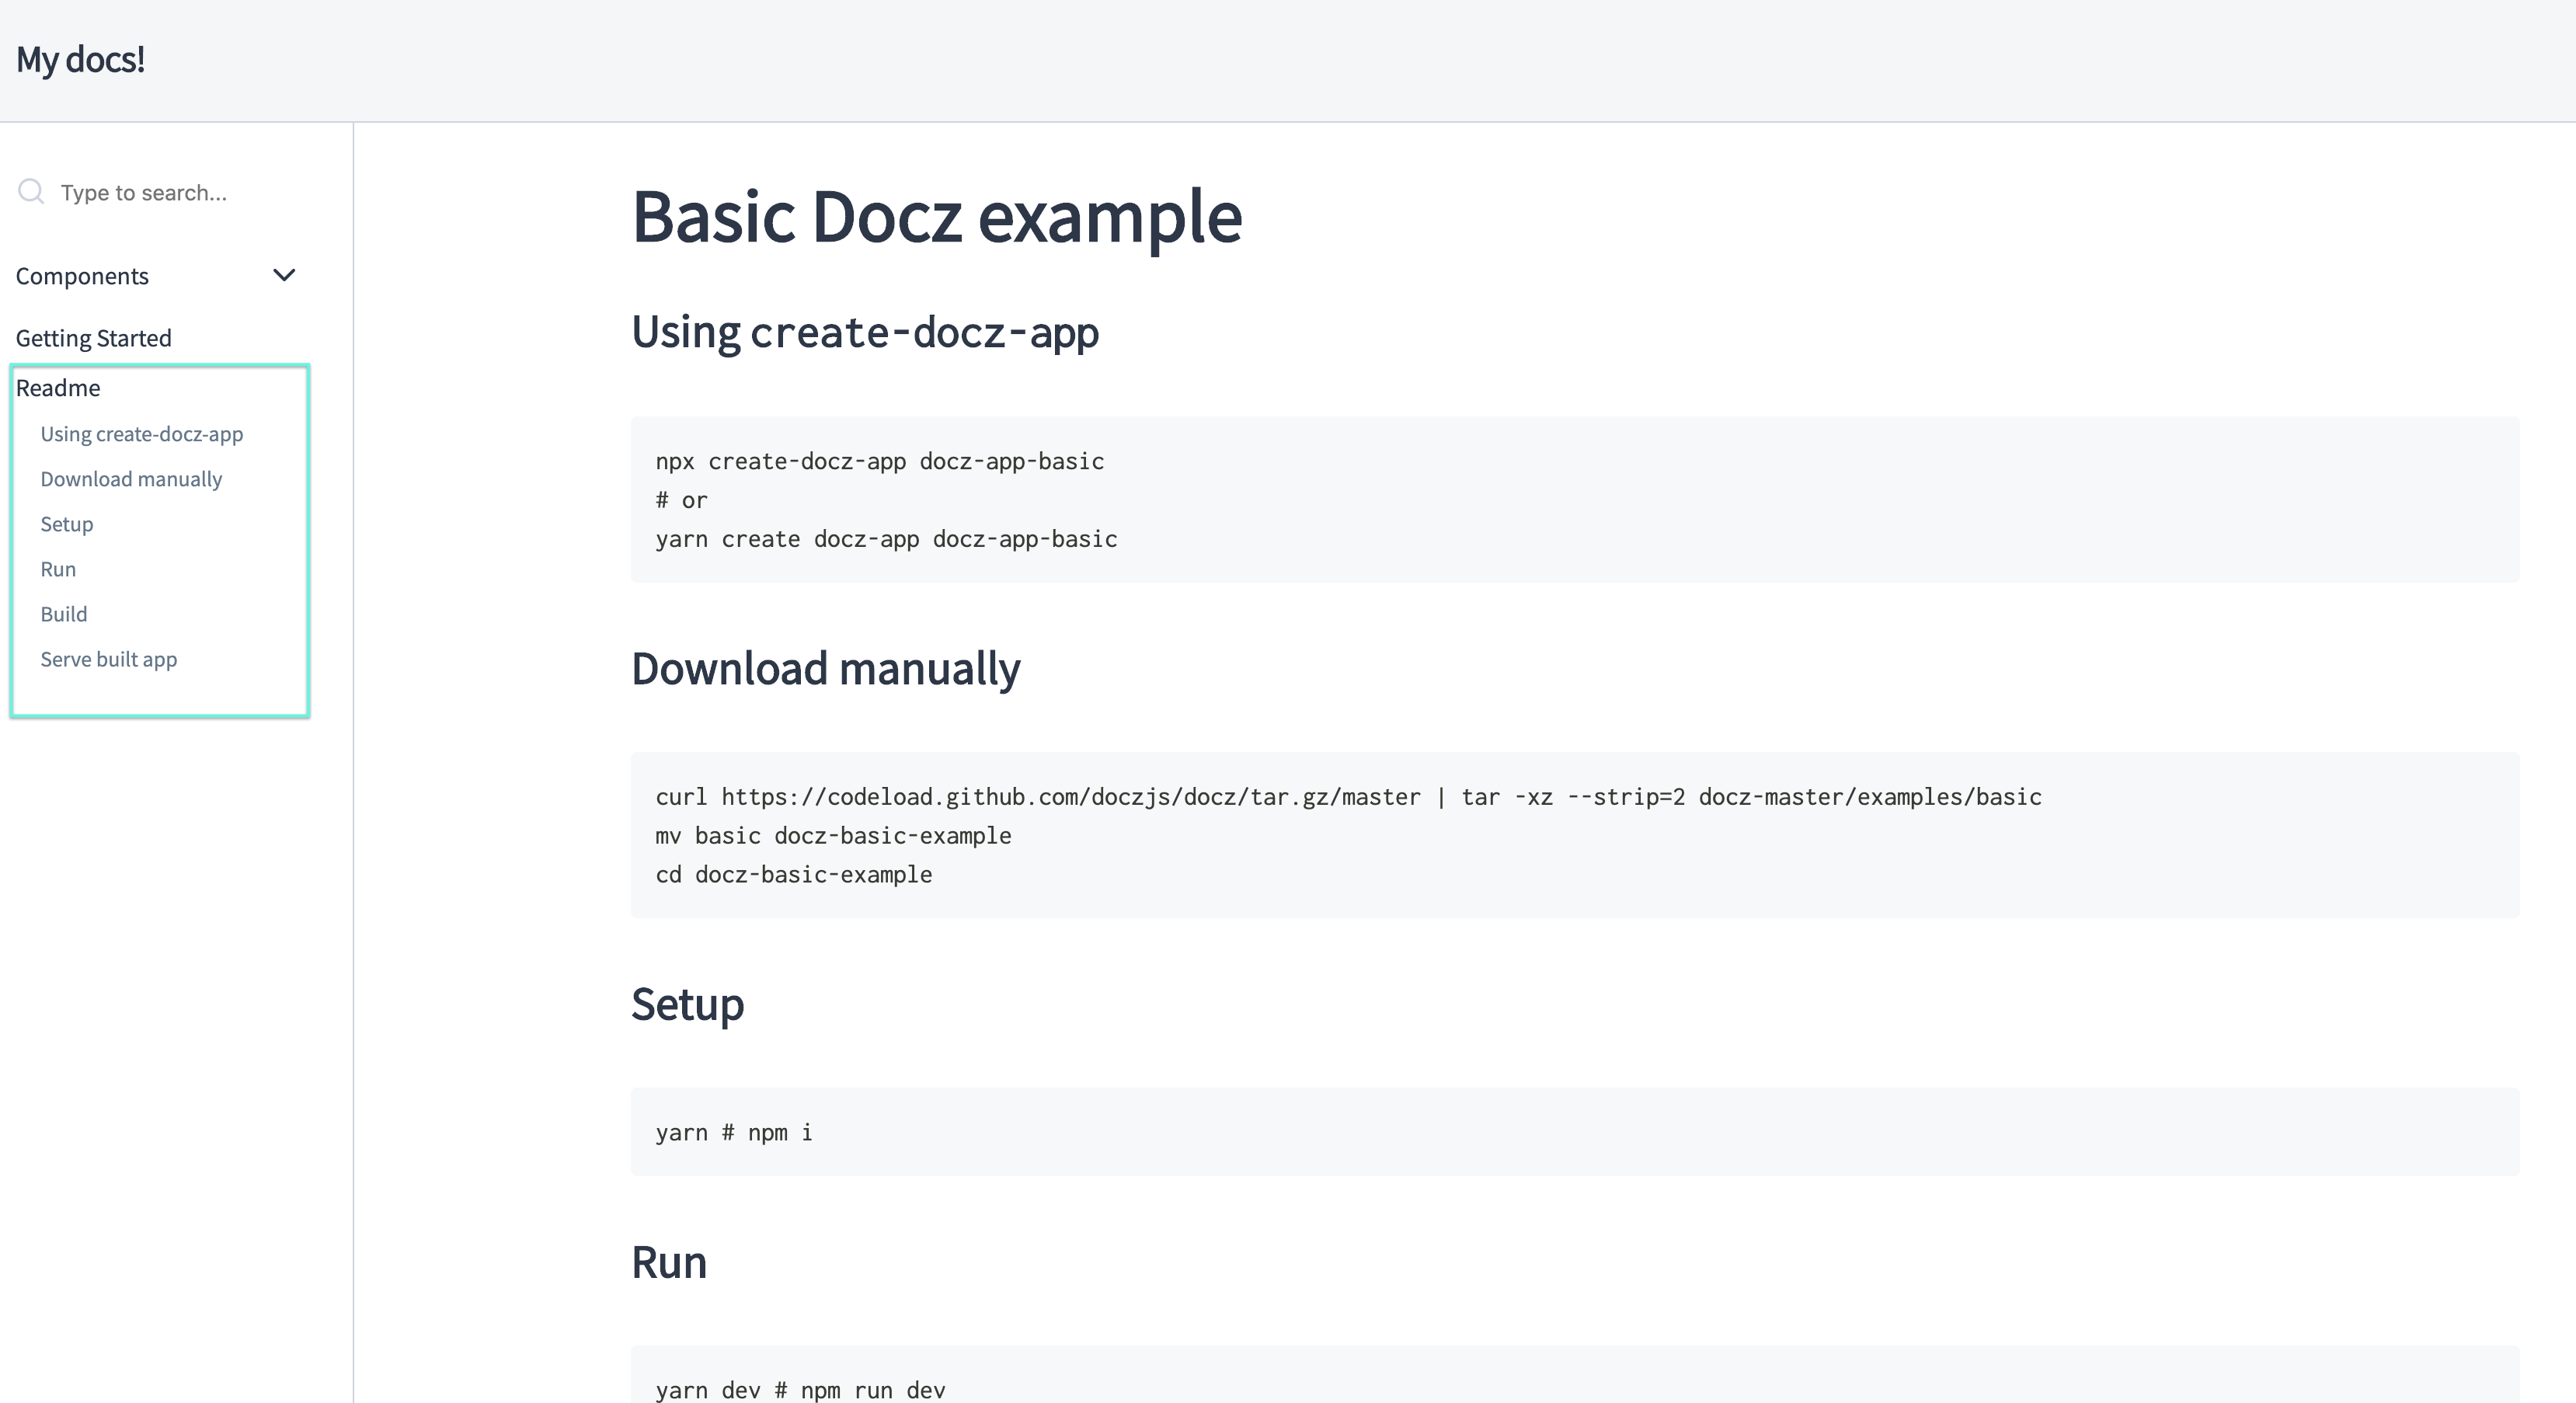This screenshot has height=1403, width=2576.
Task: Open the Run sidebar sublink
Action: 58,569
